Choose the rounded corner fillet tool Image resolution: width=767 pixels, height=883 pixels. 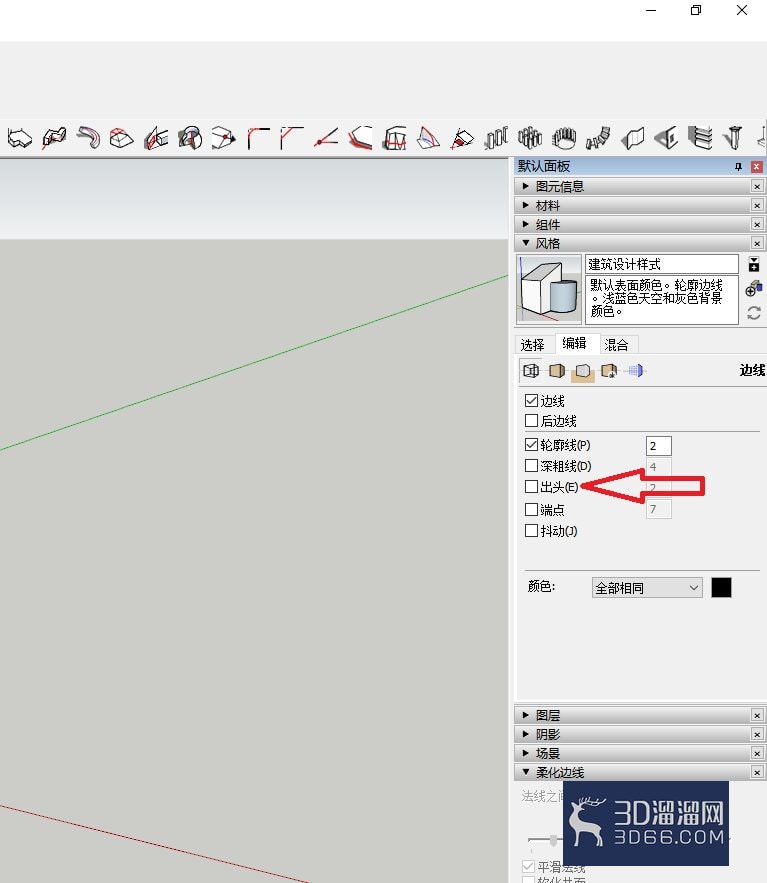pyautogui.click(x=258, y=137)
